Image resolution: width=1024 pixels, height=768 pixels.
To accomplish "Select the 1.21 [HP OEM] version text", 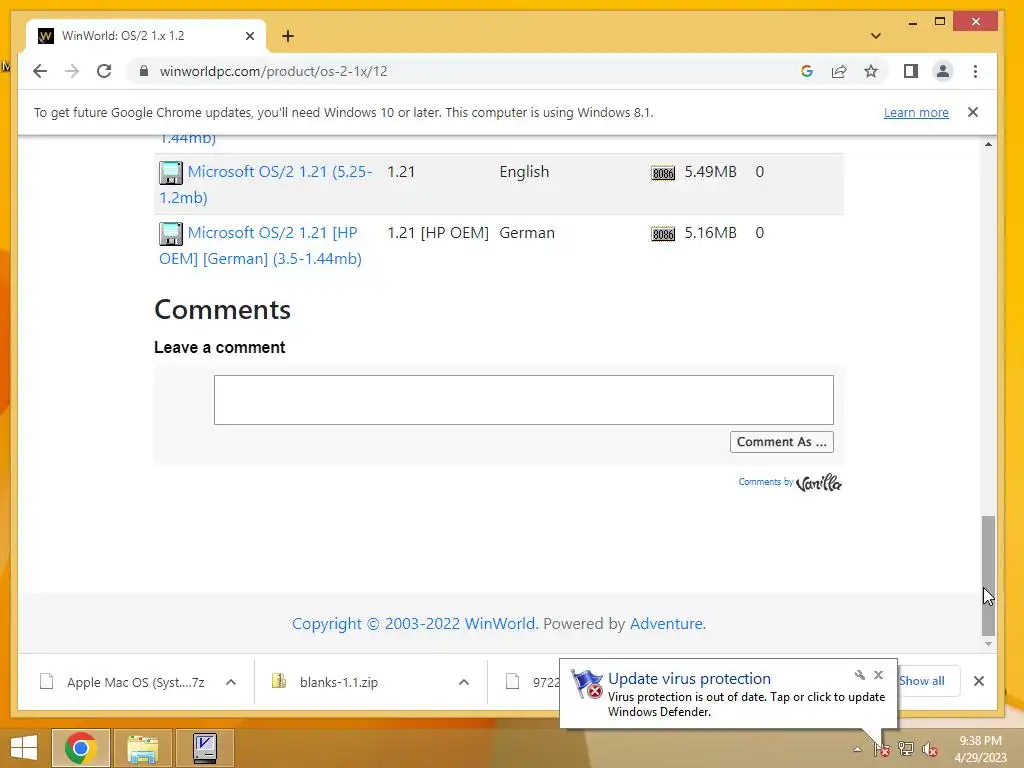I will point(438,232).
